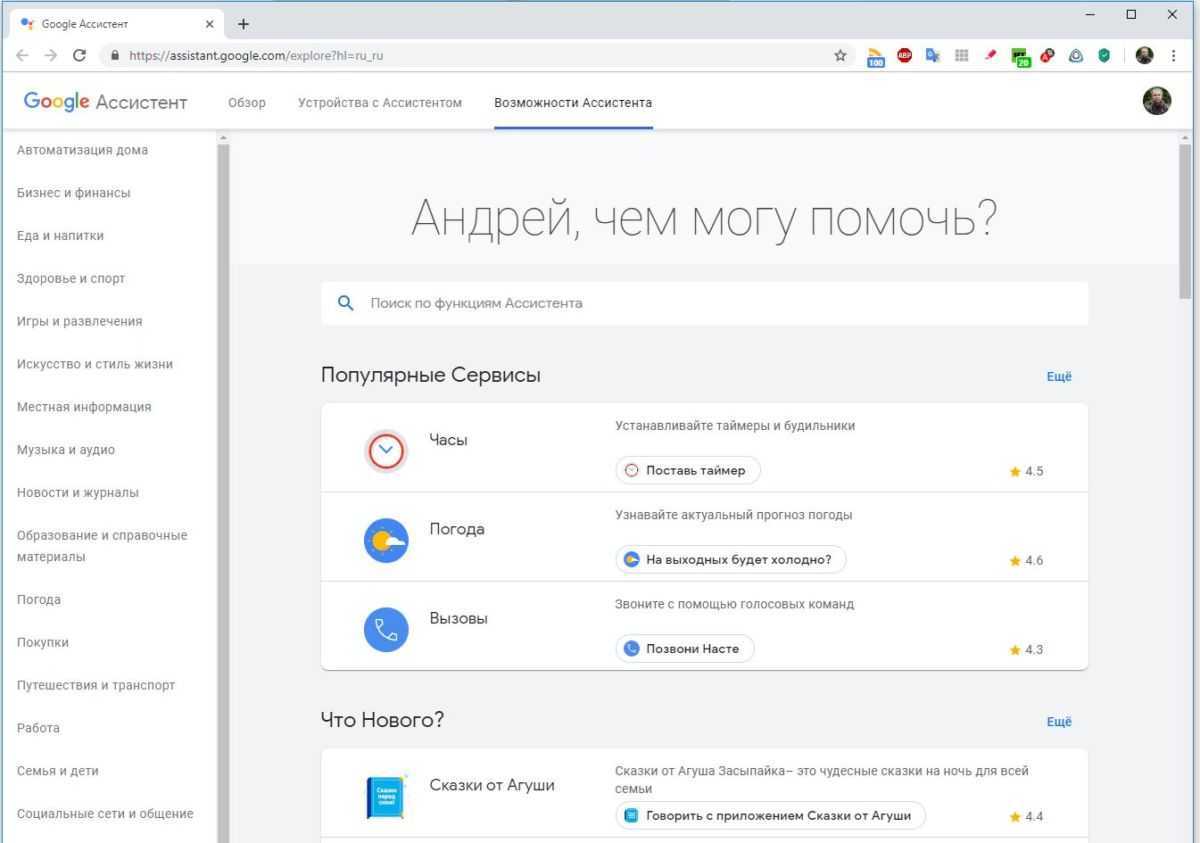The image size is (1200, 843).
Task: Click the Поставь таймер suggestion chip
Action: [687, 471]
